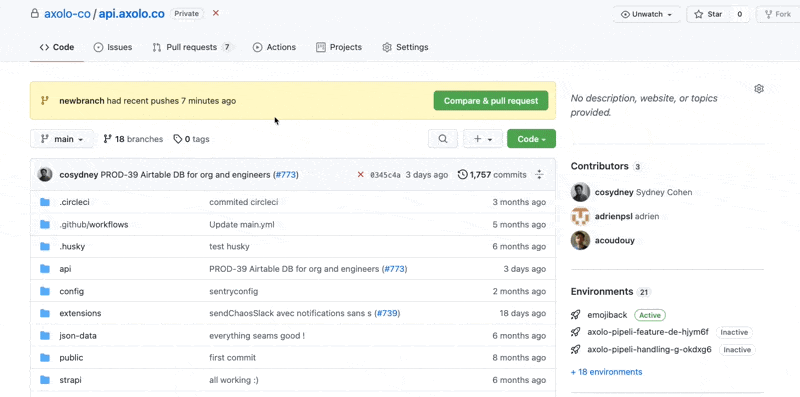The height and width of the screenshot is (397, 800).
Task: Click the repository lock icon
Action: tap(35, 14)
